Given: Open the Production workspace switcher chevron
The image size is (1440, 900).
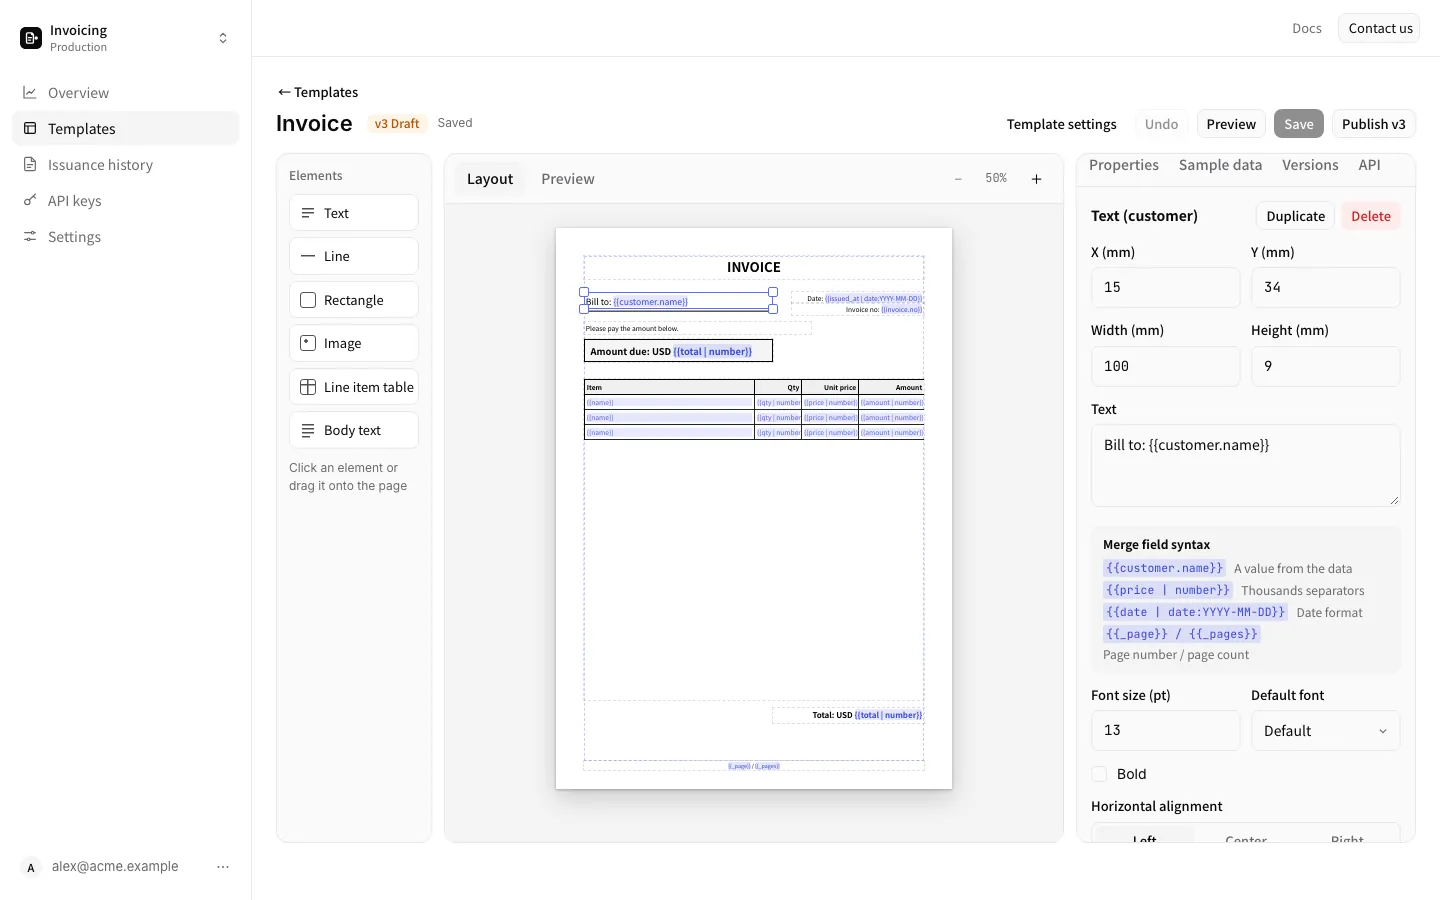Looking at the screenshot, I should point(223,38).
